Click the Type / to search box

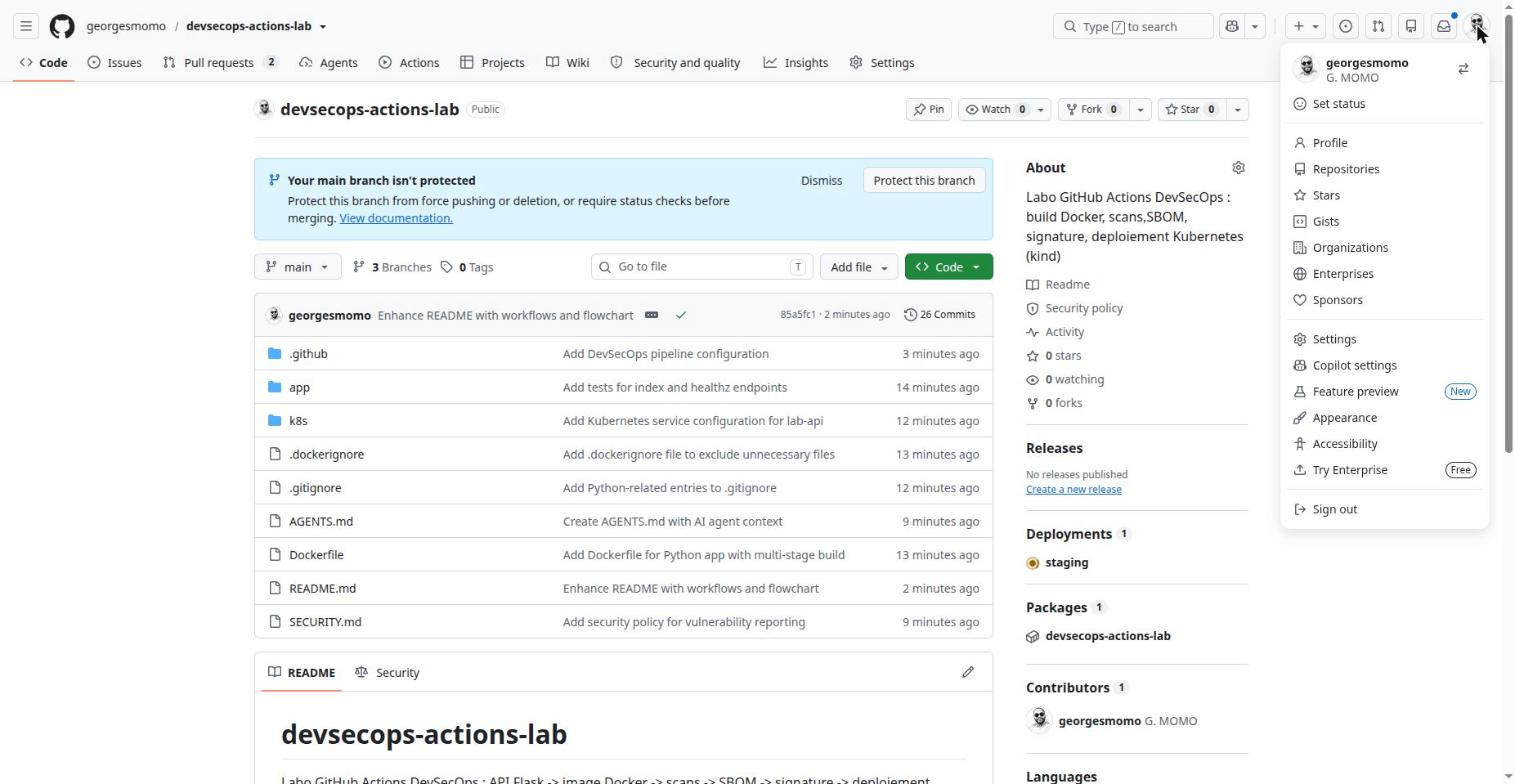pyautogui.click(x=1133, y=26)
